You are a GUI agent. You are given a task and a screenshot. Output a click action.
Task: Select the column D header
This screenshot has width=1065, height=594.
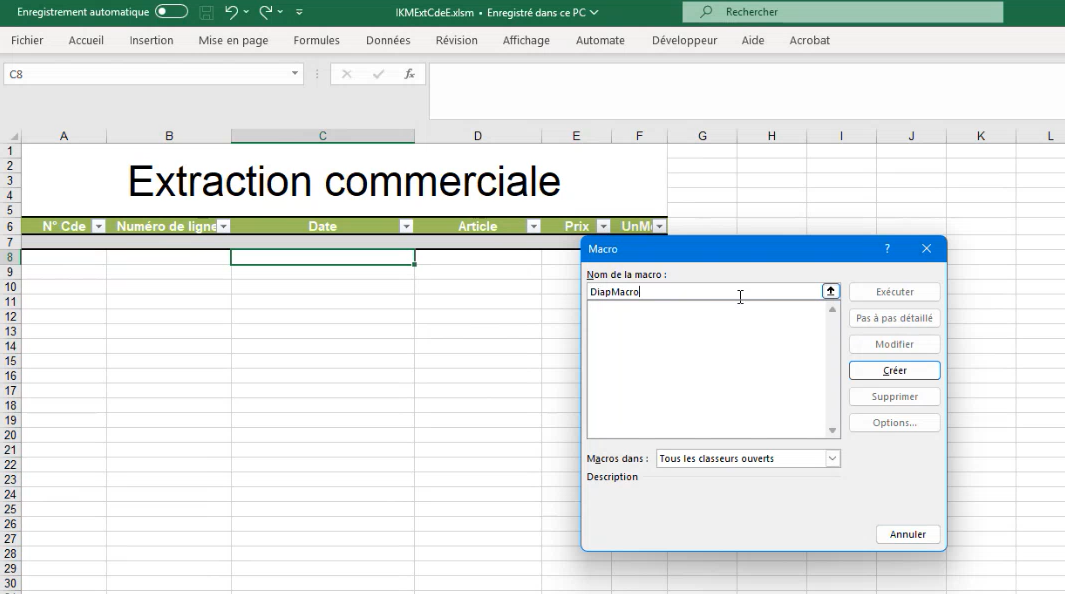pyautogui.click(x=478, y=136)
